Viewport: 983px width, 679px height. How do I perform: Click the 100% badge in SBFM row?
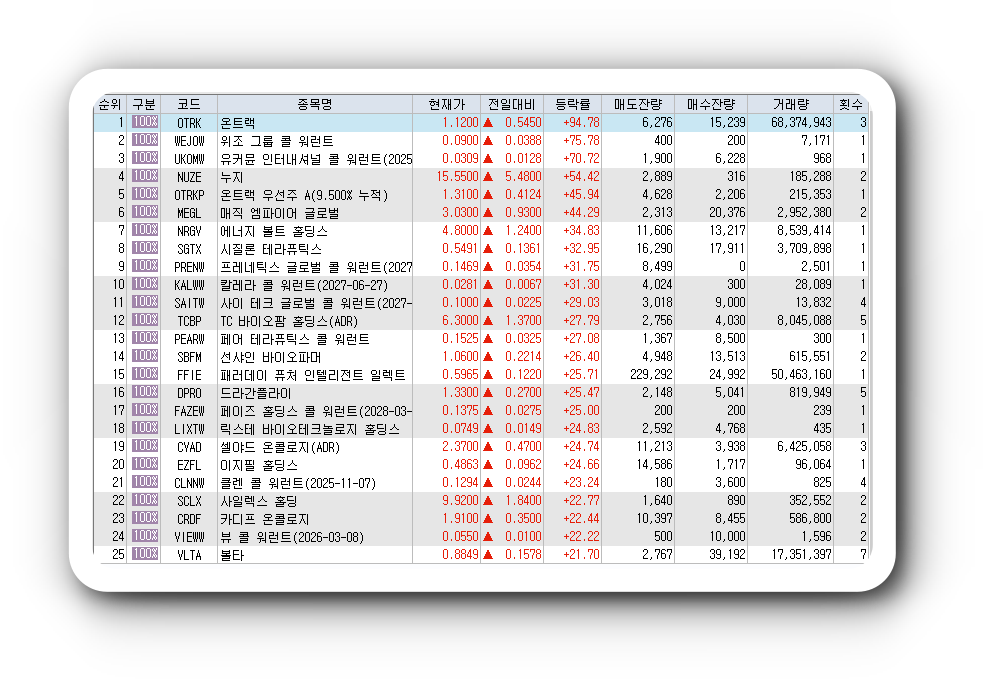pyautogui.click(x=145, y=356)
